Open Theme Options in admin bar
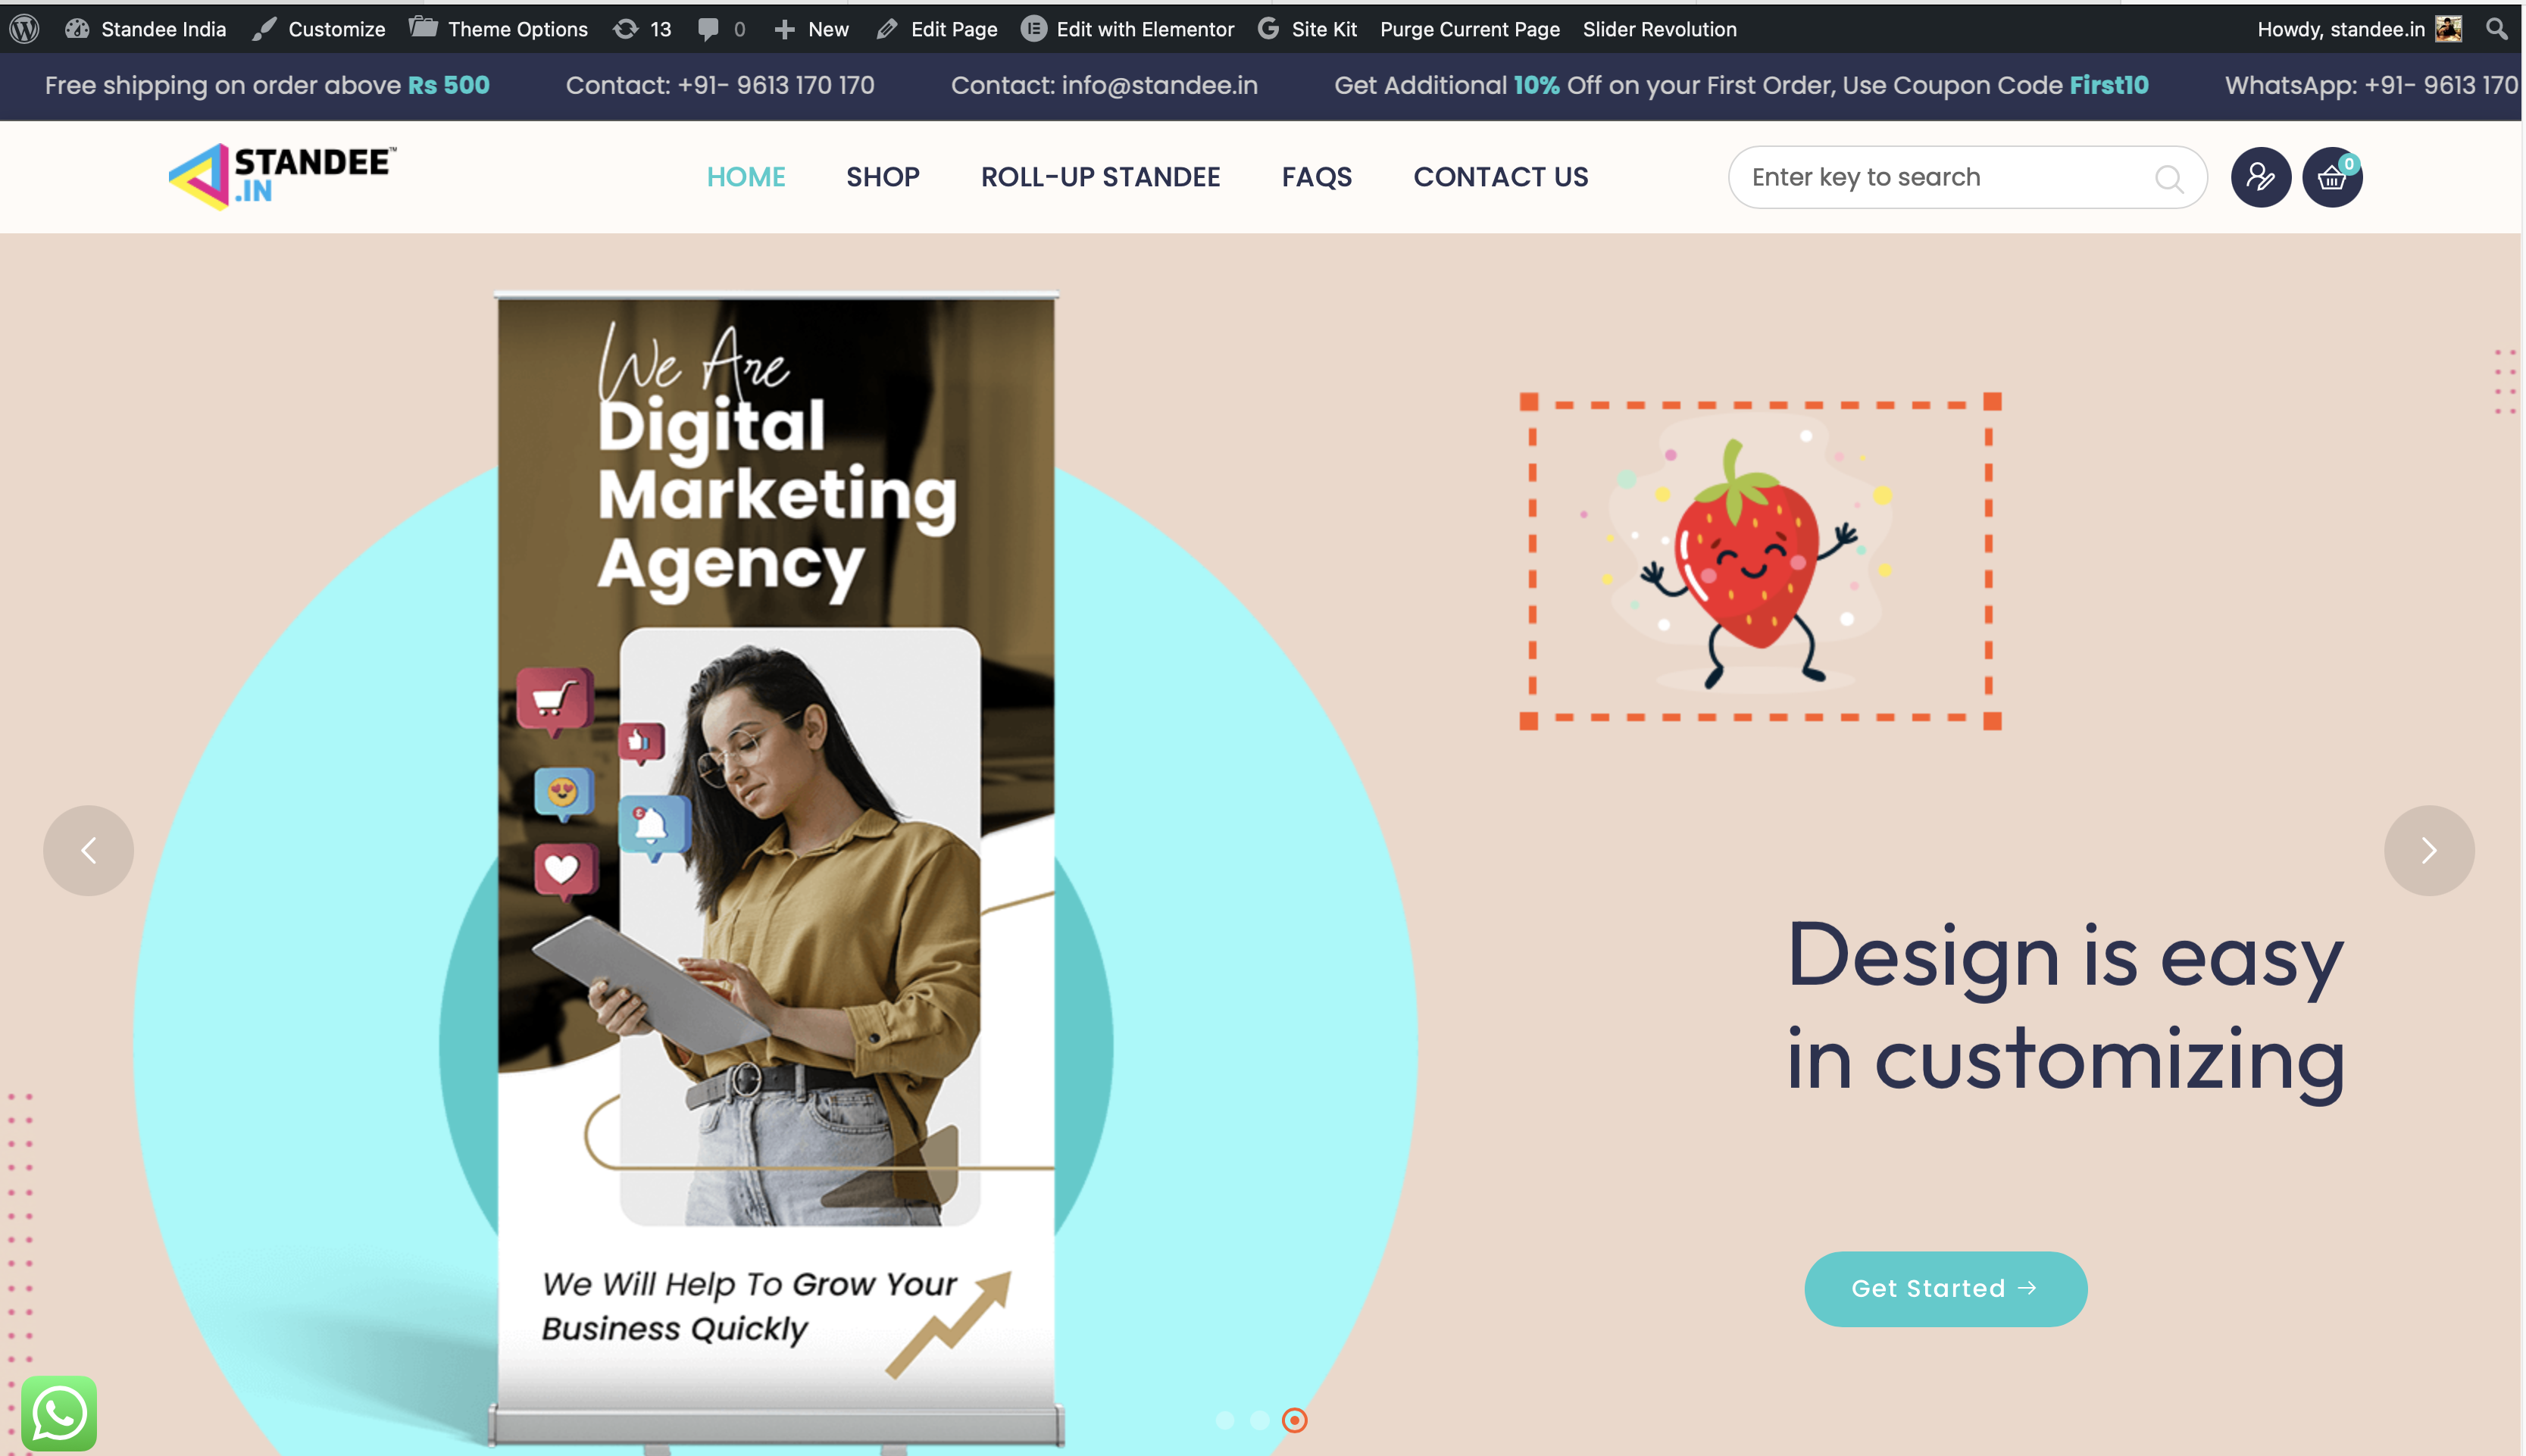This screenshot has height=1456, width=2526. 499,29
